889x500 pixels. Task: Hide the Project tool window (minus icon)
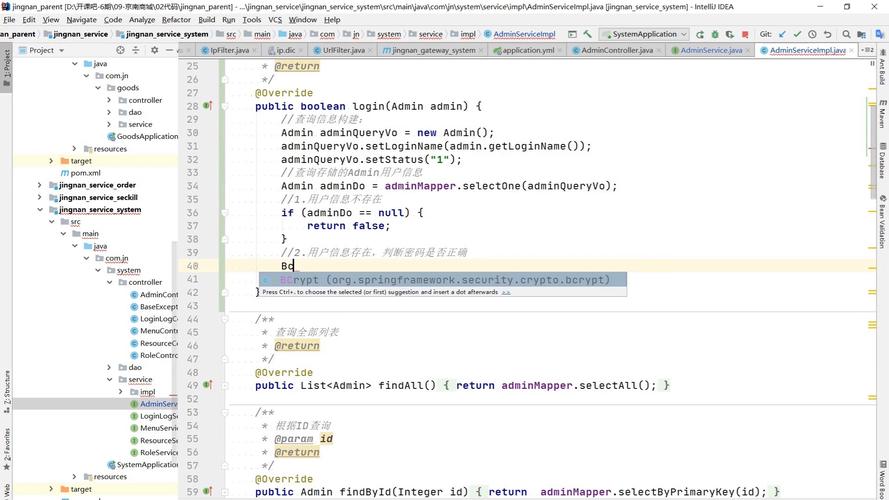169,50
